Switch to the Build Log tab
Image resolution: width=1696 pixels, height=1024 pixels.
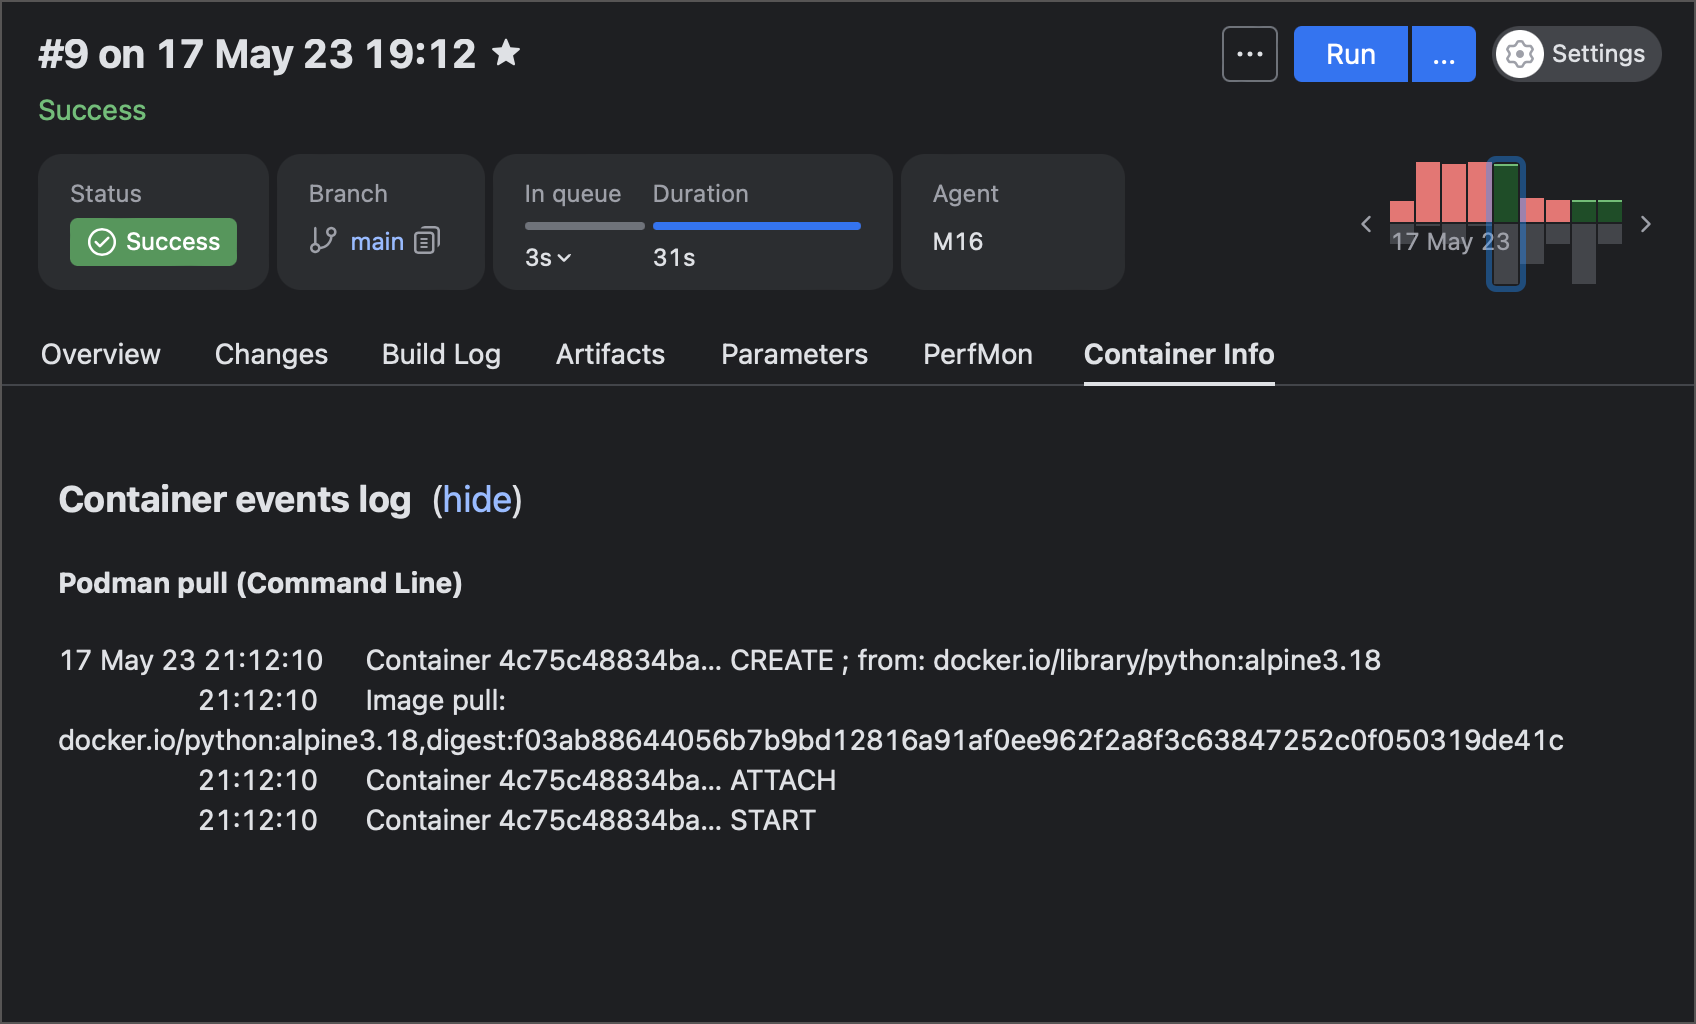point(440,354)
